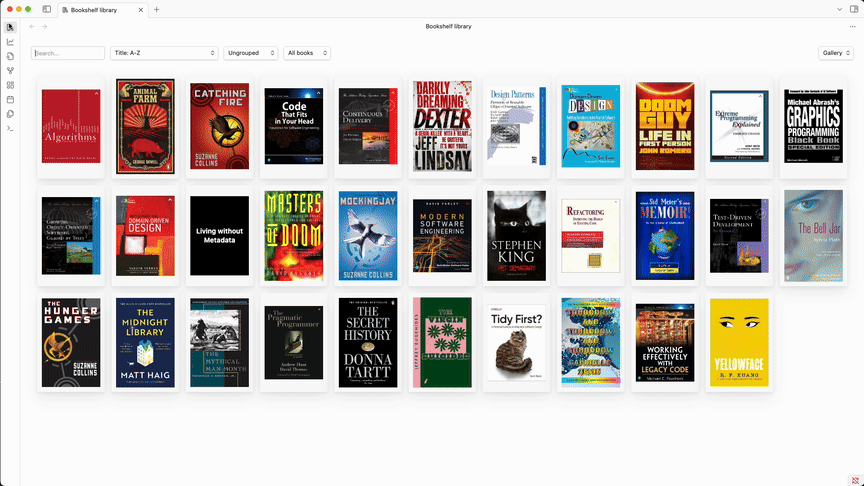864x486 pixels.
Task: Open the Algorithms book cover
Action: click(x=71, y=126)
